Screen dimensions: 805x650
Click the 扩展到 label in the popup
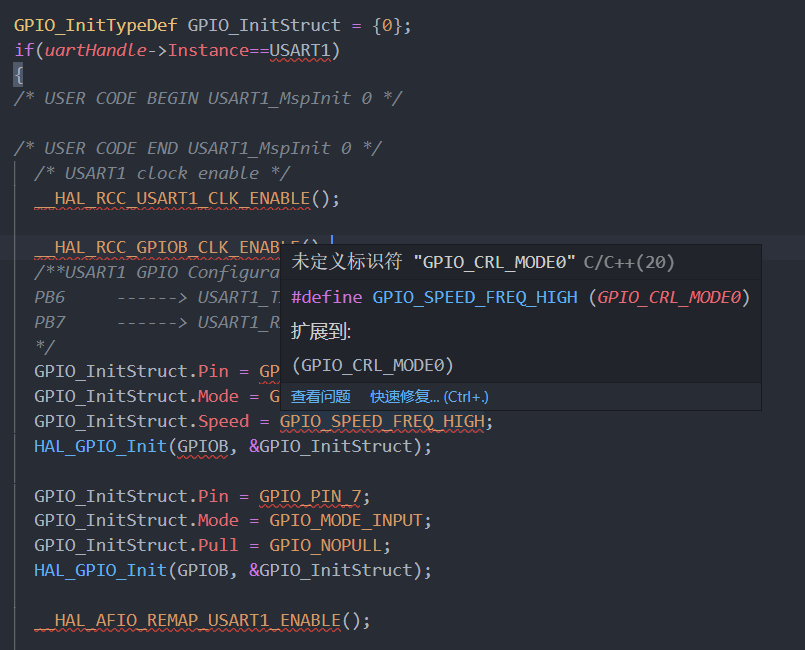pos(321,332)
